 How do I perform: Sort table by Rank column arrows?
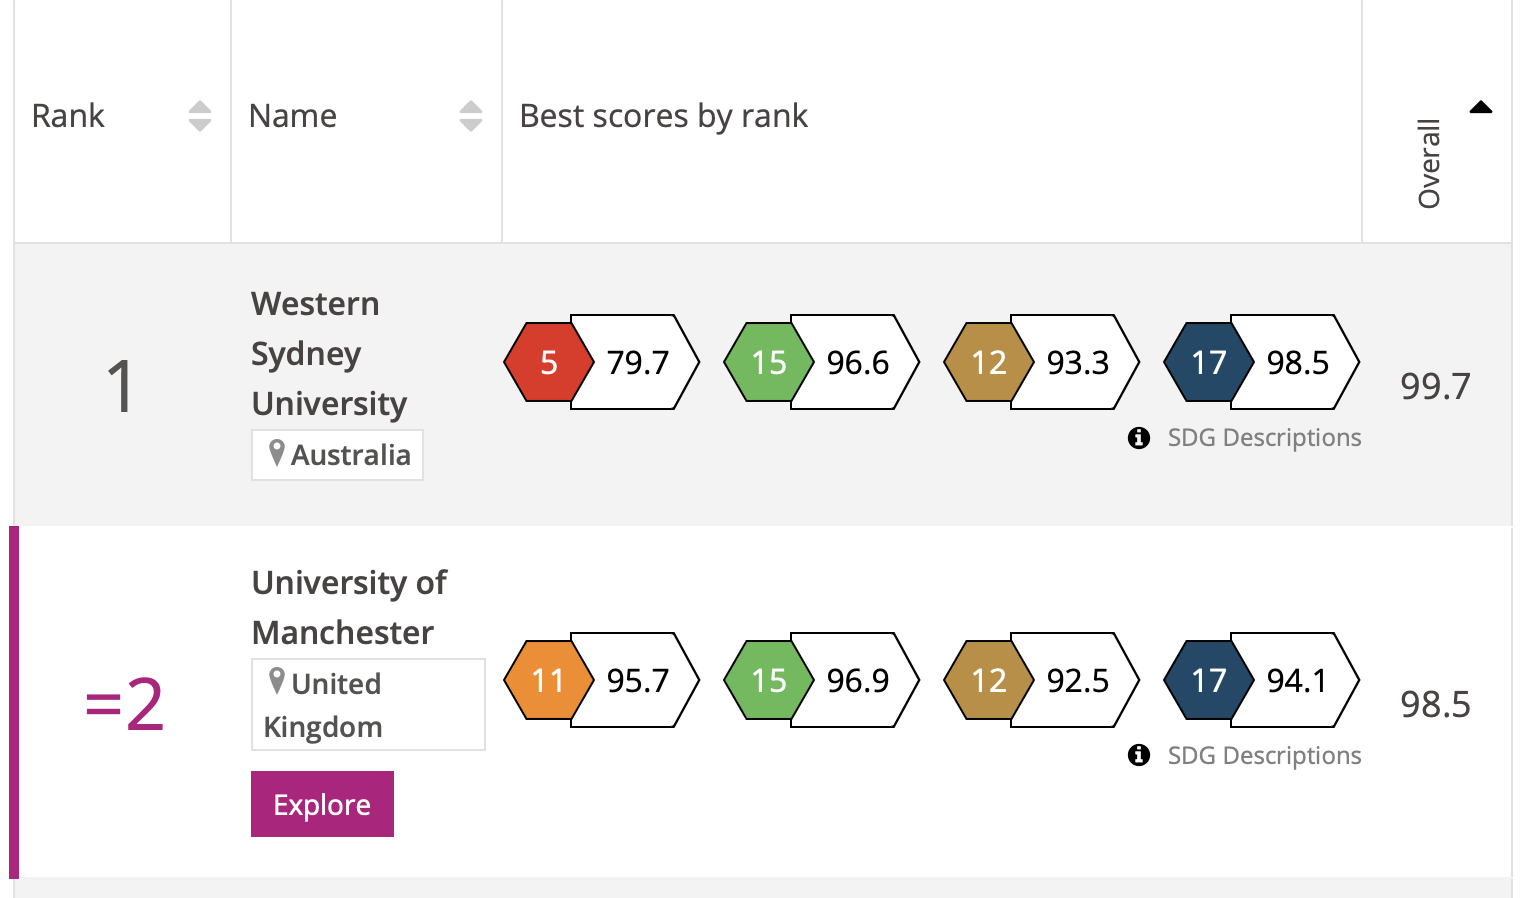click(200, 116)
